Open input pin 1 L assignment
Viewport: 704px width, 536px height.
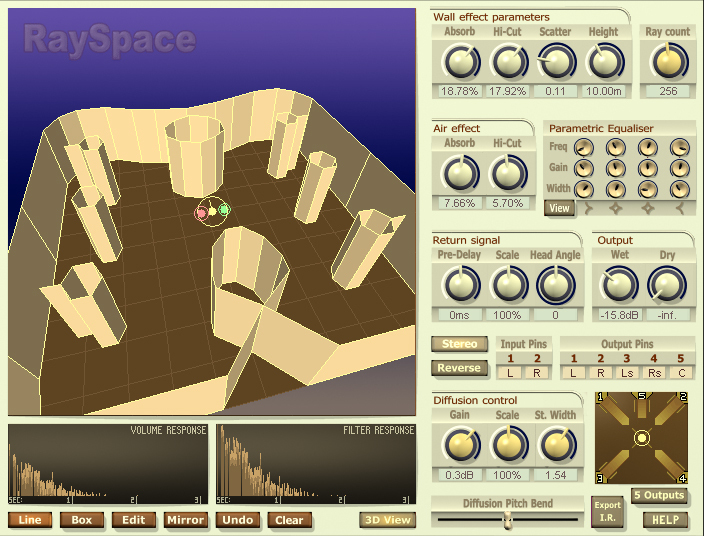tap(510, 373)
